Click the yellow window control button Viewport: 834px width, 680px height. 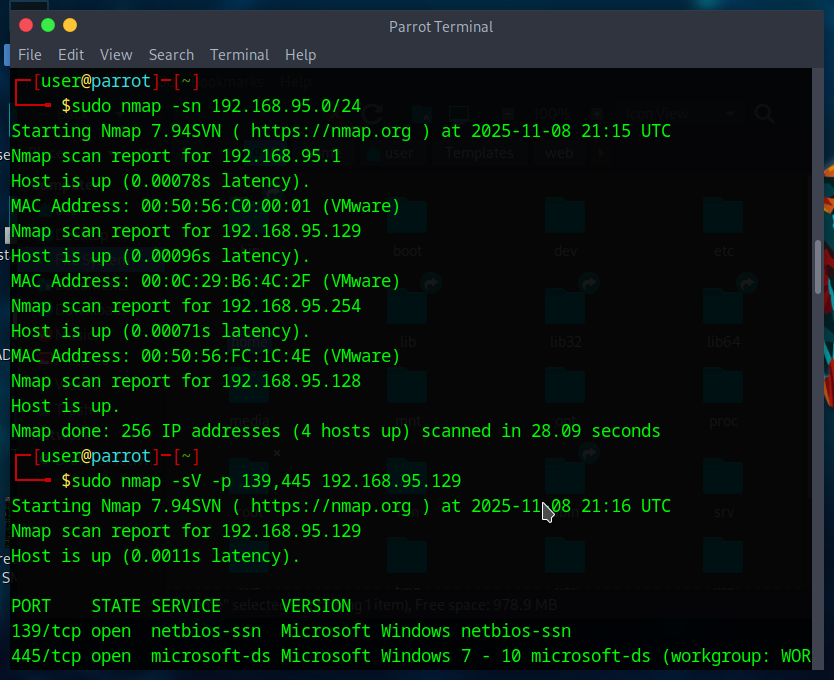70,25
